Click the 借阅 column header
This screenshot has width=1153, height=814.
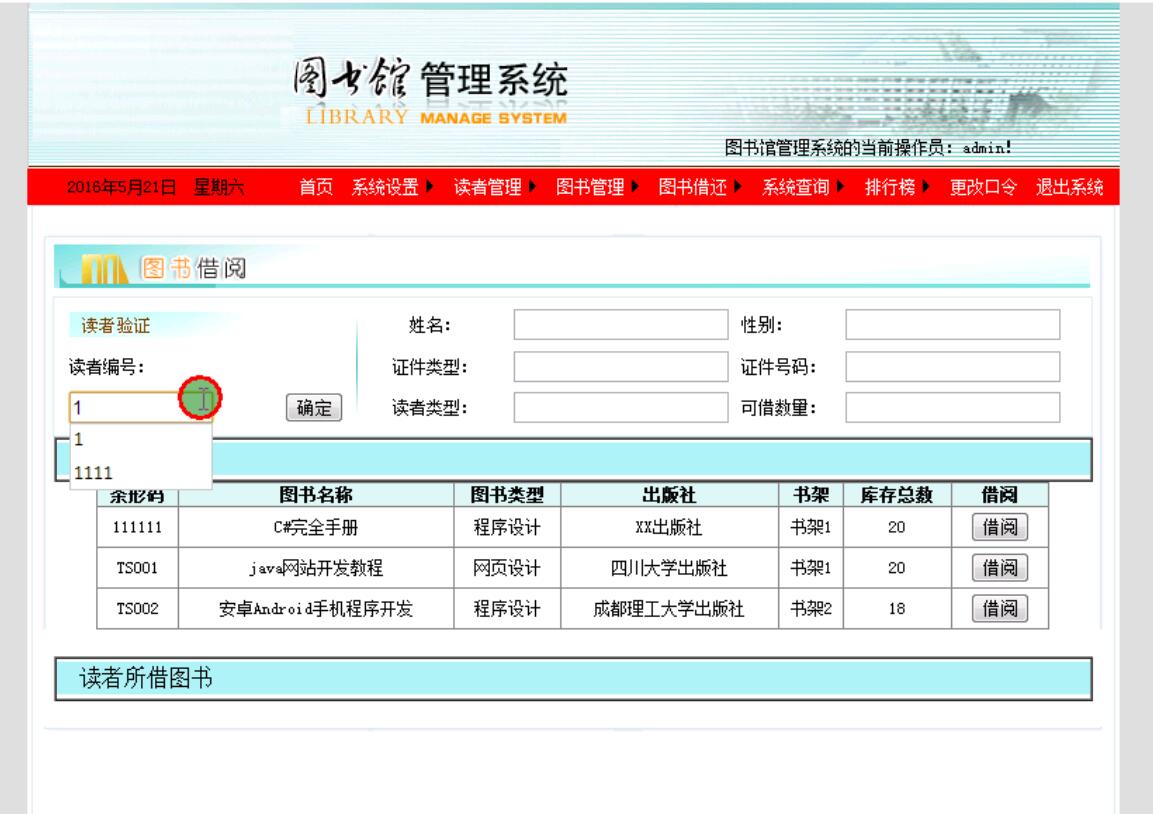point(999,495)
